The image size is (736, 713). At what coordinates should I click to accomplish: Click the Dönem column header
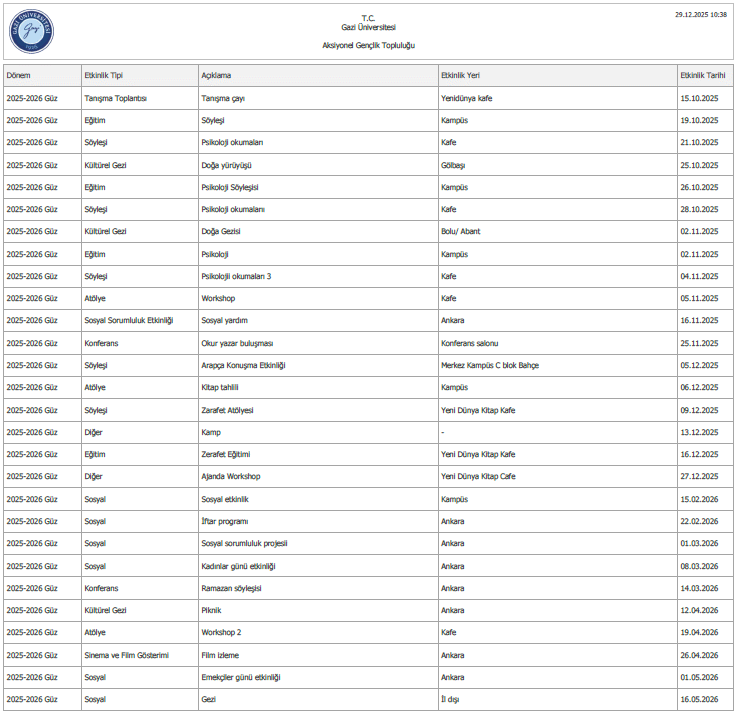click(x=19, y=76)
